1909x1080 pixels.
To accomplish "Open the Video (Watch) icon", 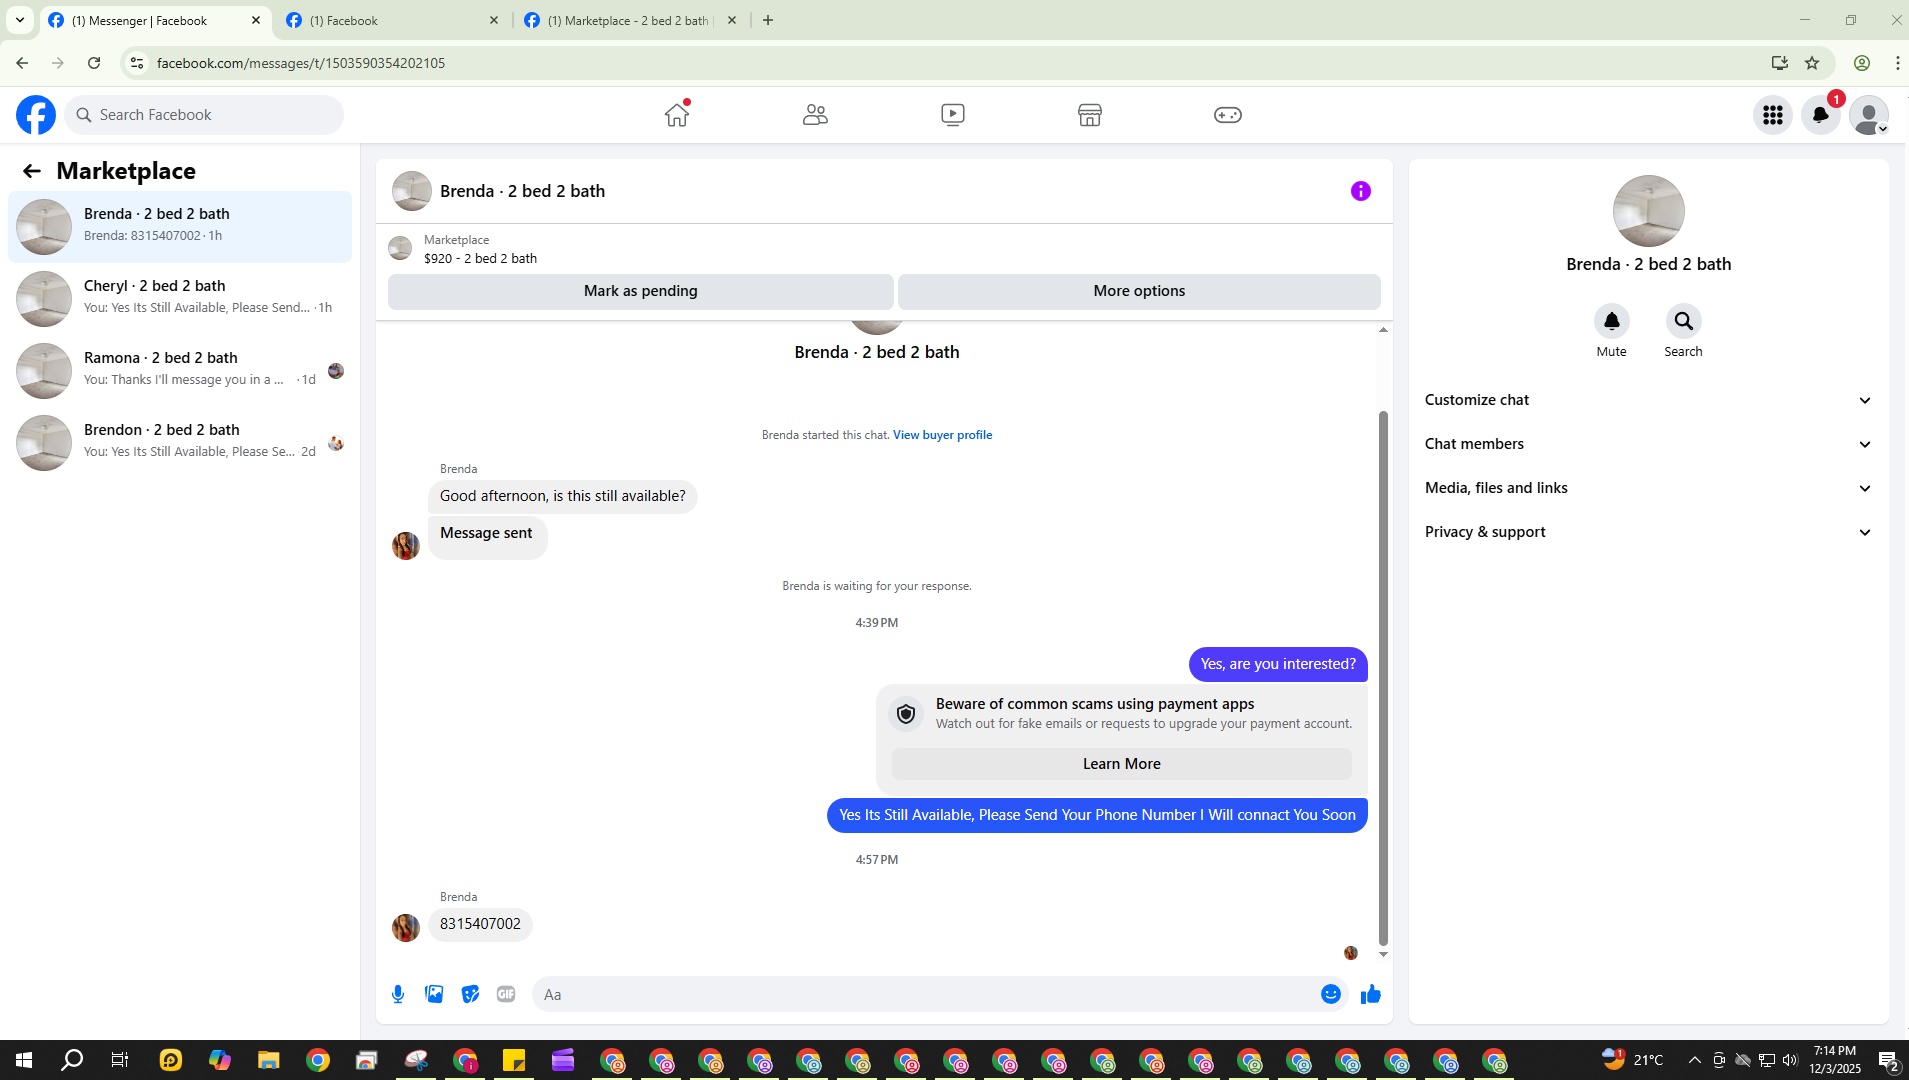I will click(953, 115).
